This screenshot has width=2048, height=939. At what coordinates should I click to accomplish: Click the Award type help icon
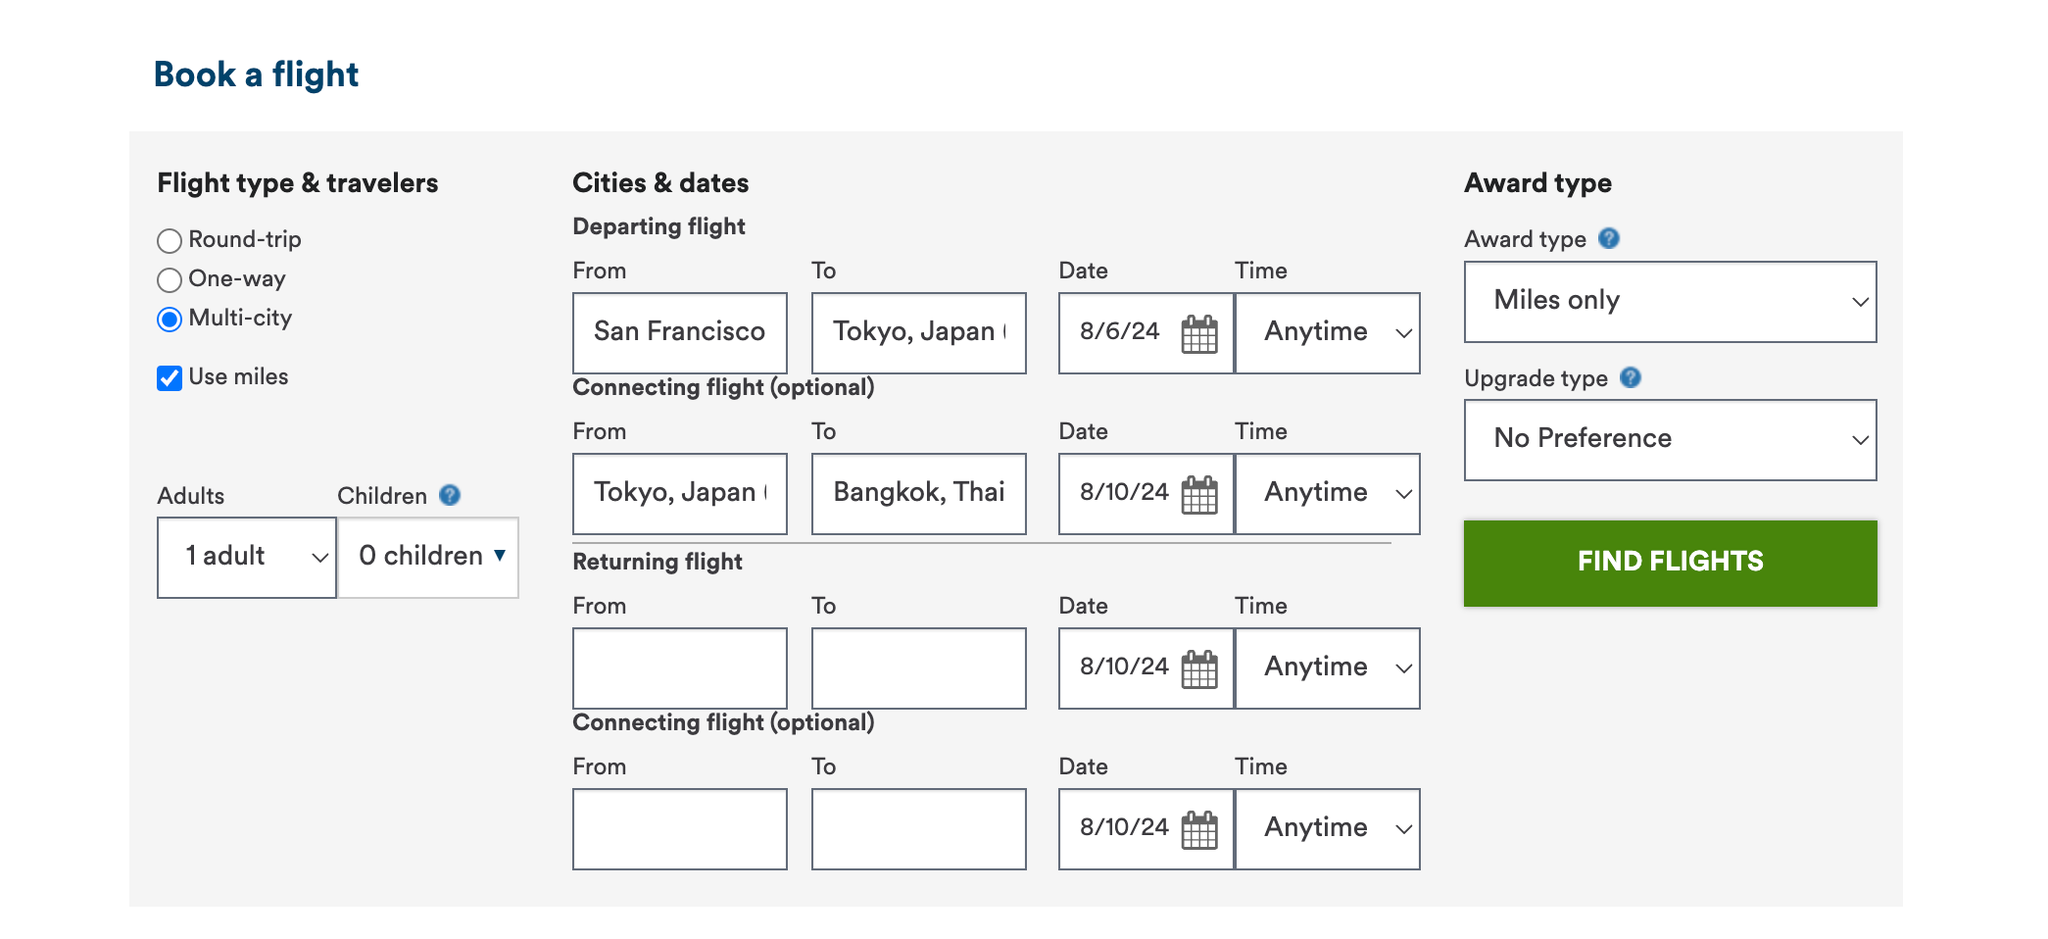(x=1609, y=238)
